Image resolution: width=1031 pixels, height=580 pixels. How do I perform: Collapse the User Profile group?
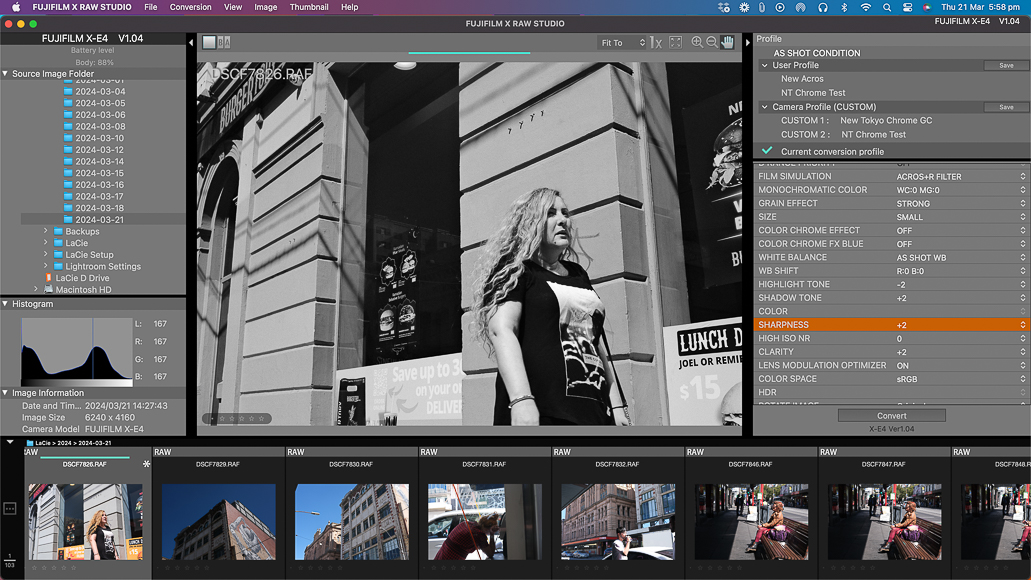click(x=765, y=65)
